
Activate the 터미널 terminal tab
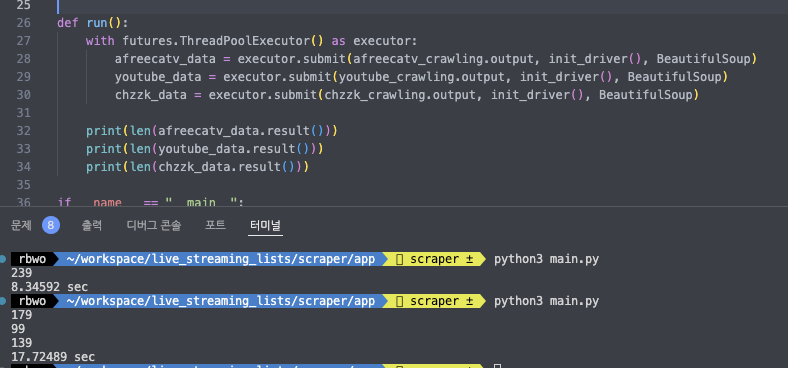pos(266,225)
